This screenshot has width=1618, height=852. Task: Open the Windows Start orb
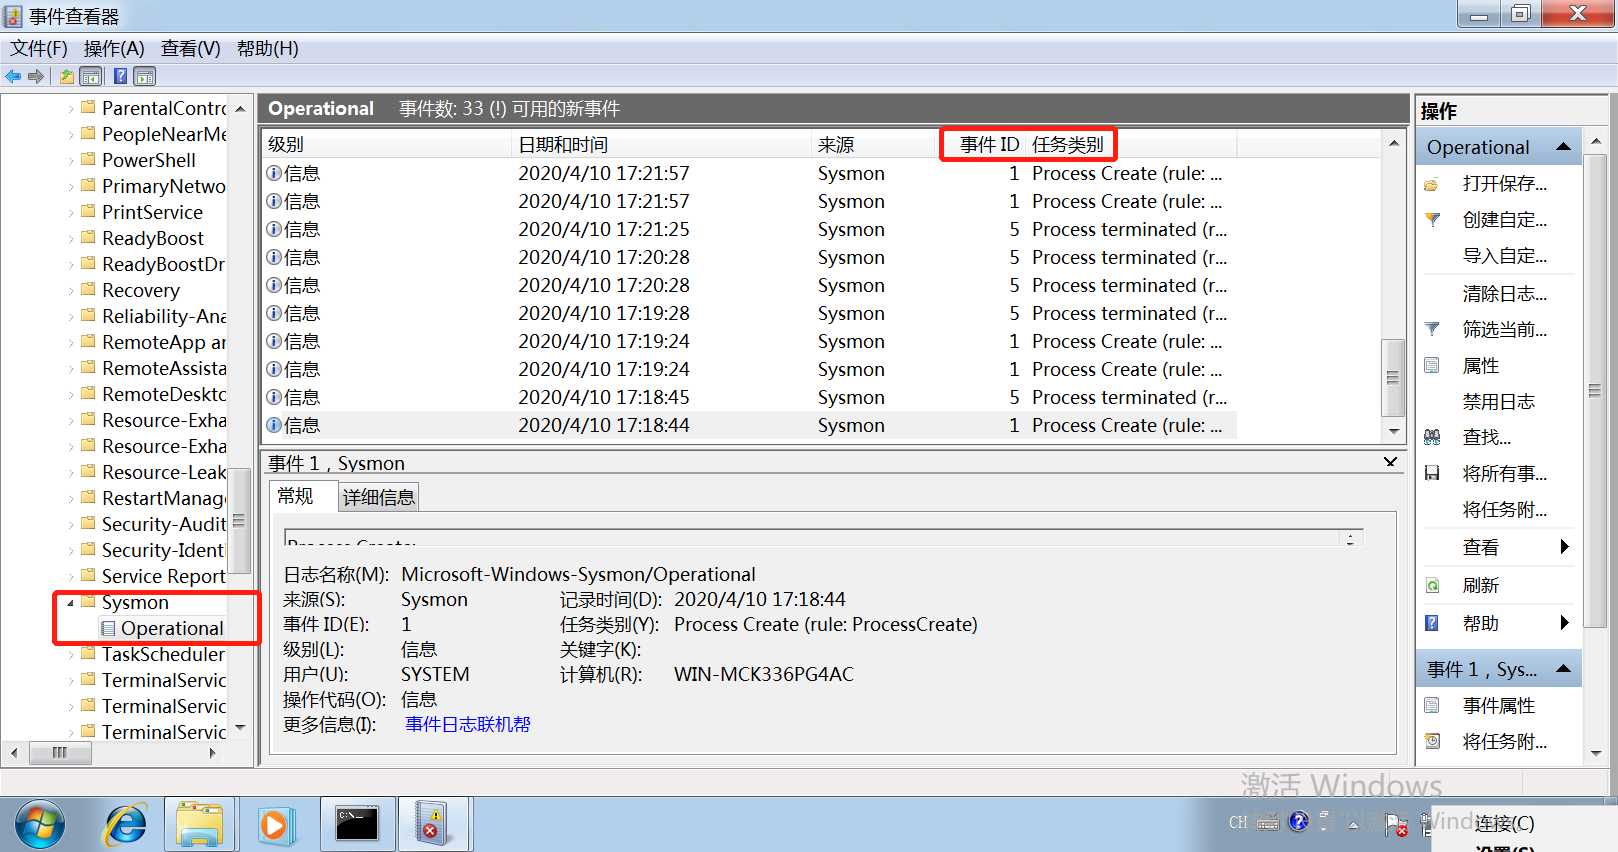pos(40,825)
